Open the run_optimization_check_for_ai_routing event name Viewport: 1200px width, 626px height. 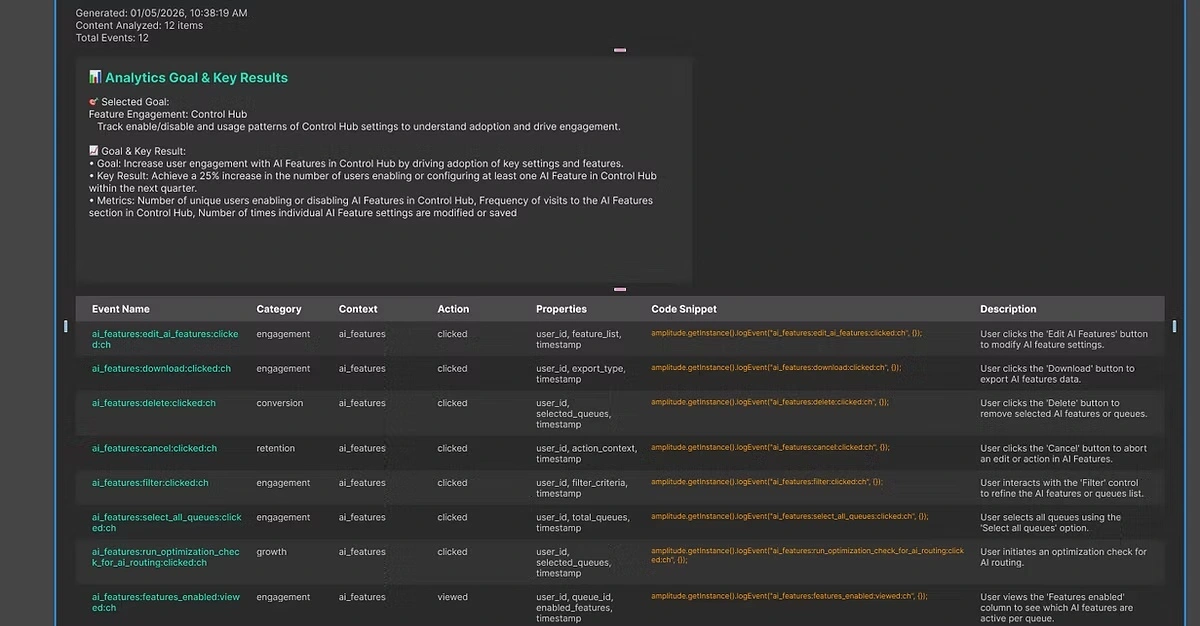coord(166,557)
